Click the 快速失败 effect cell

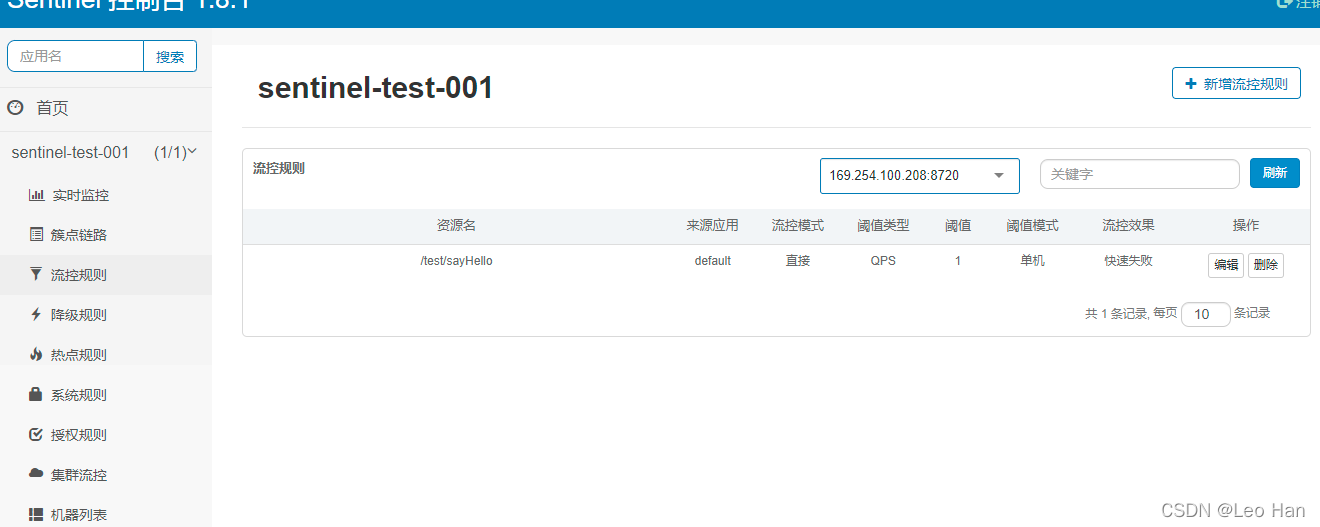pyautogui.click(x=1128, y=261)
